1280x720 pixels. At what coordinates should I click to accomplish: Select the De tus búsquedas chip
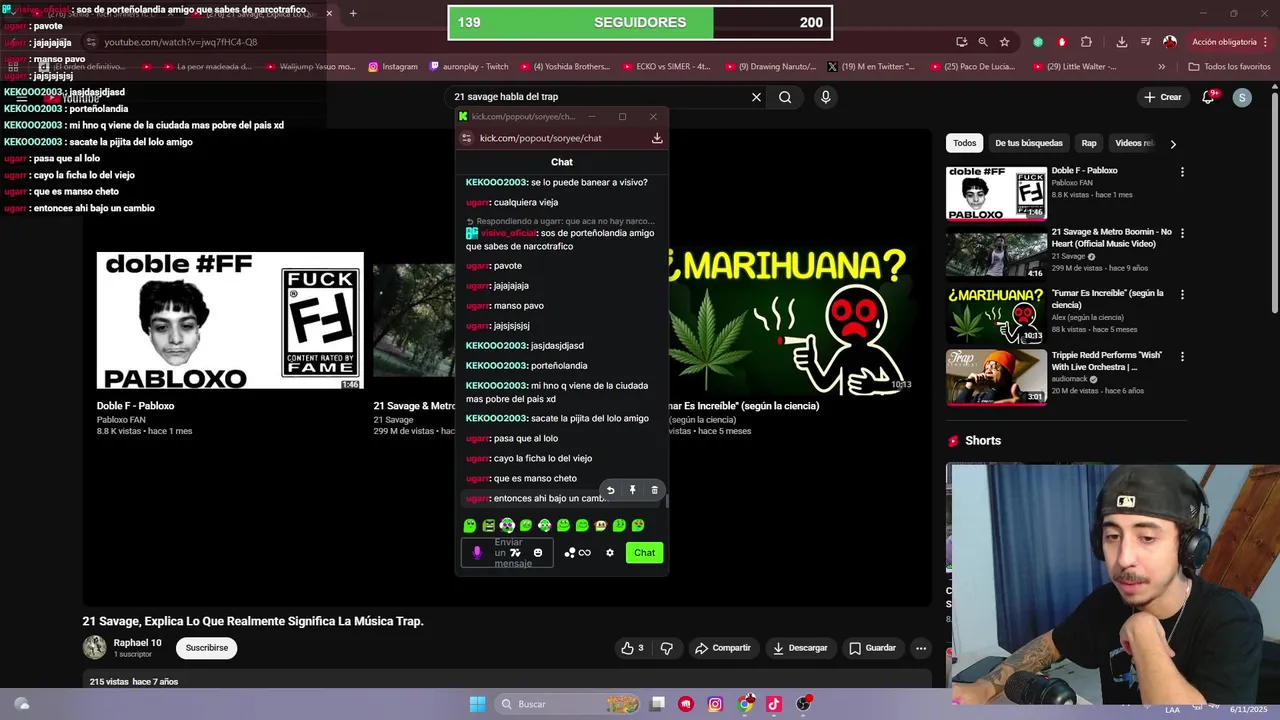pos(1028,143)
